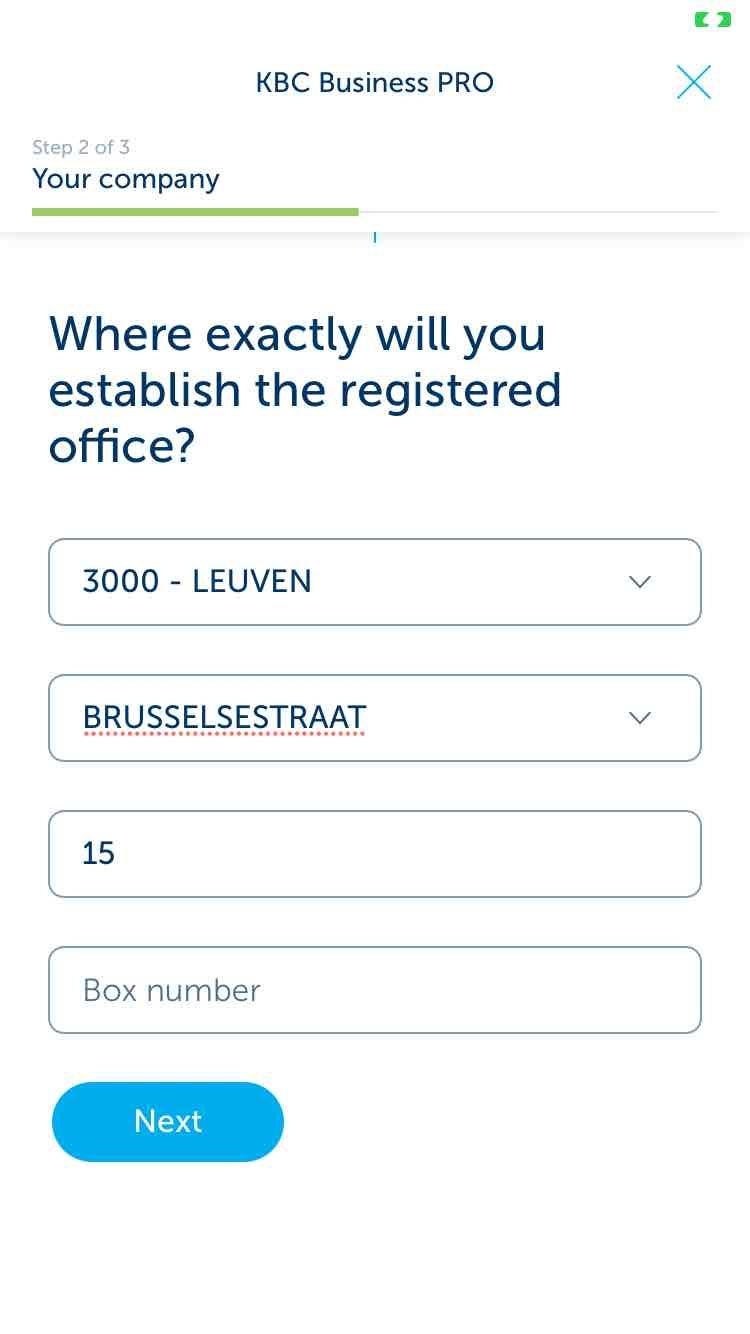Click the number 15 in the house number field
The width and height of the screenshot is (750, 1334).
99,854
